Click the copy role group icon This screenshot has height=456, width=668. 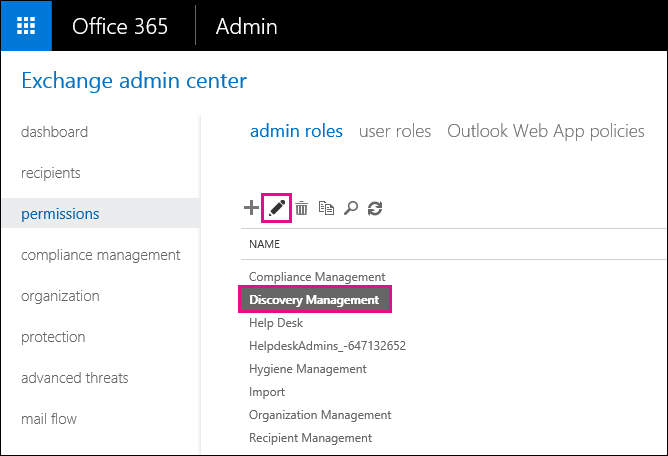326,208
